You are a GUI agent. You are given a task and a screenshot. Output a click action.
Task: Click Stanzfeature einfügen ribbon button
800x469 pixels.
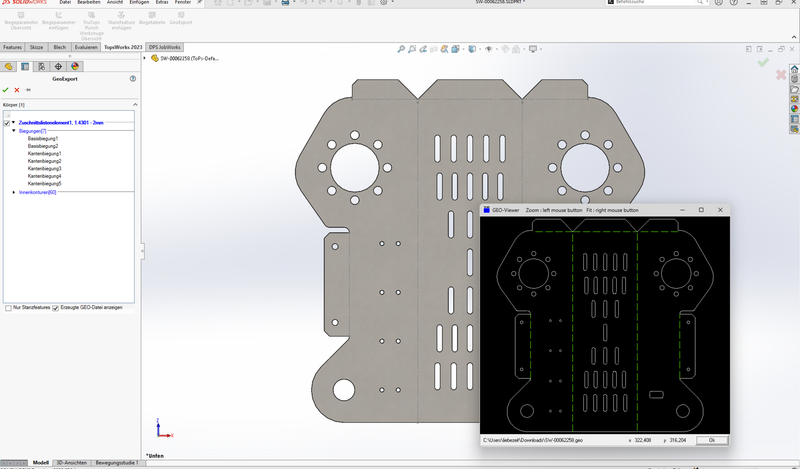[121, 21]
